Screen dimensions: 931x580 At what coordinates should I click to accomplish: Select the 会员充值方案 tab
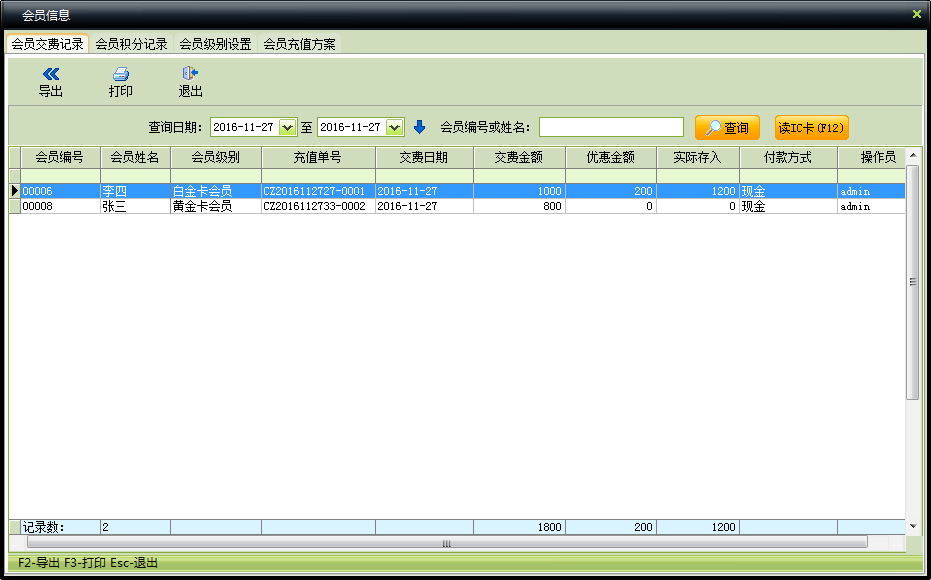tap(299, 44)
